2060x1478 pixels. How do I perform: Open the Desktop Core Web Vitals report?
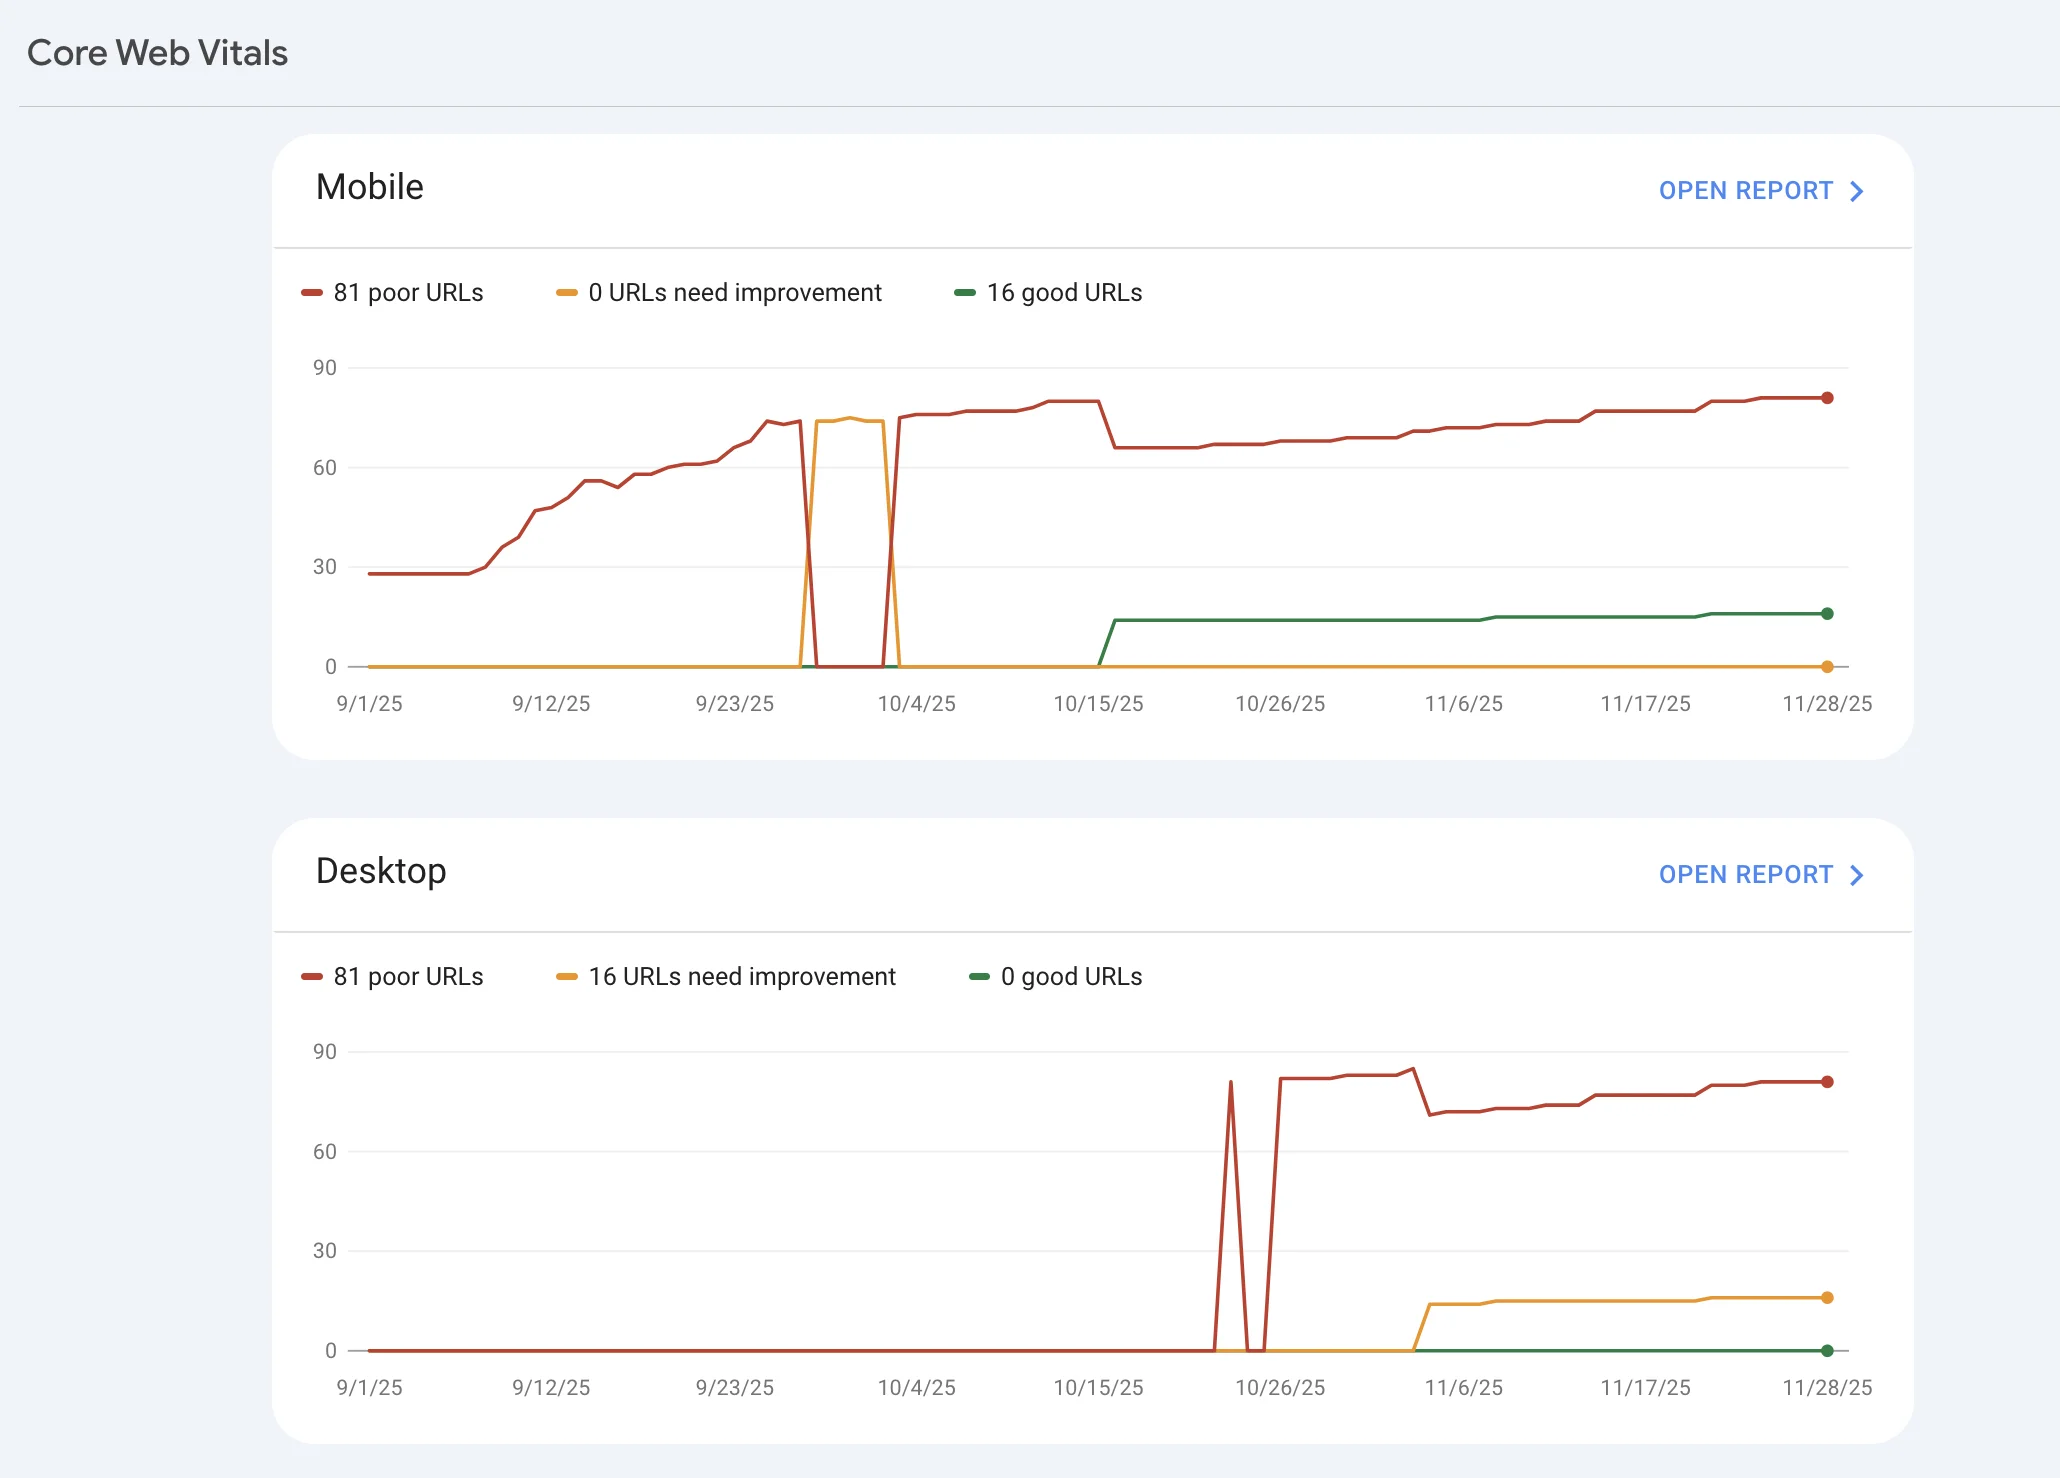coord(1745,875)
